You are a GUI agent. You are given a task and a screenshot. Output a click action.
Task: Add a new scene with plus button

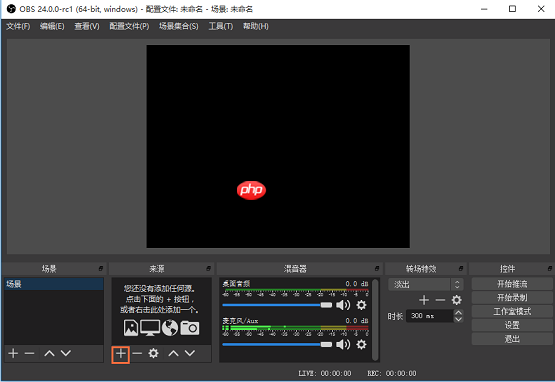[13, 353]
